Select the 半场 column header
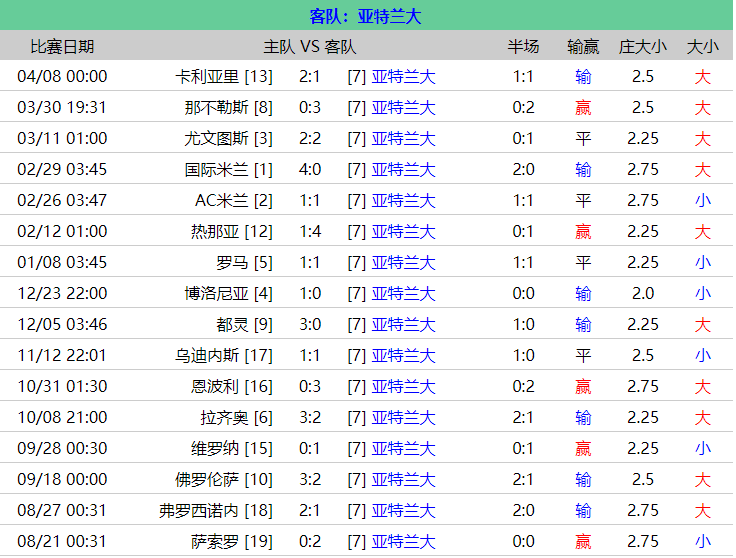The height and width of the screenshot is (558, 736). coord(523,46)
